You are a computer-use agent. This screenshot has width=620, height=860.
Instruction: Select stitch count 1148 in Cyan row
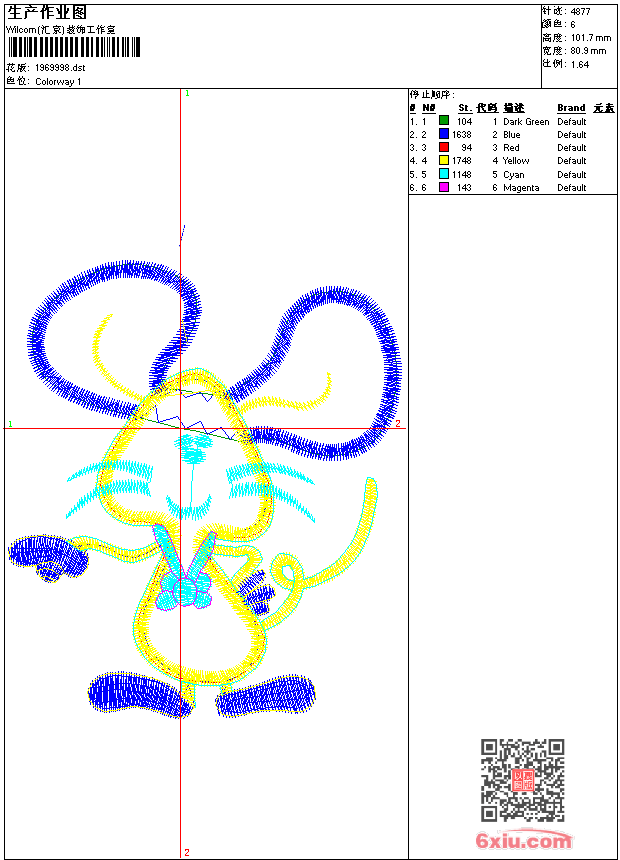tap(461, 174)
